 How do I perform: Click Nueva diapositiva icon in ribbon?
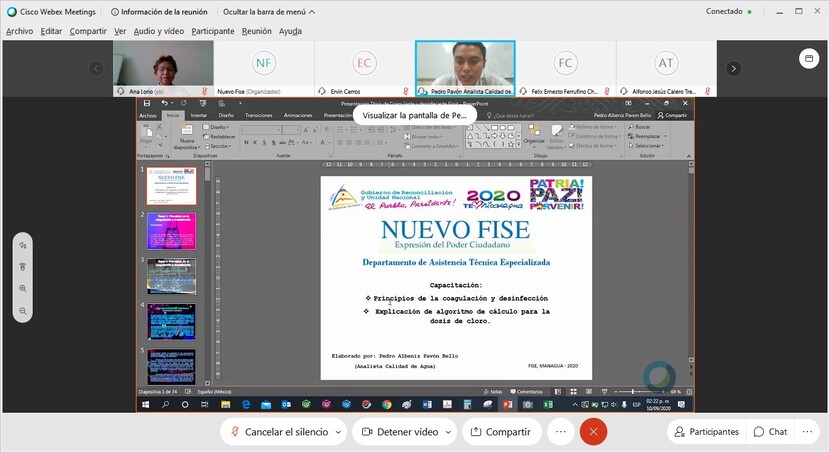(187, 130)
